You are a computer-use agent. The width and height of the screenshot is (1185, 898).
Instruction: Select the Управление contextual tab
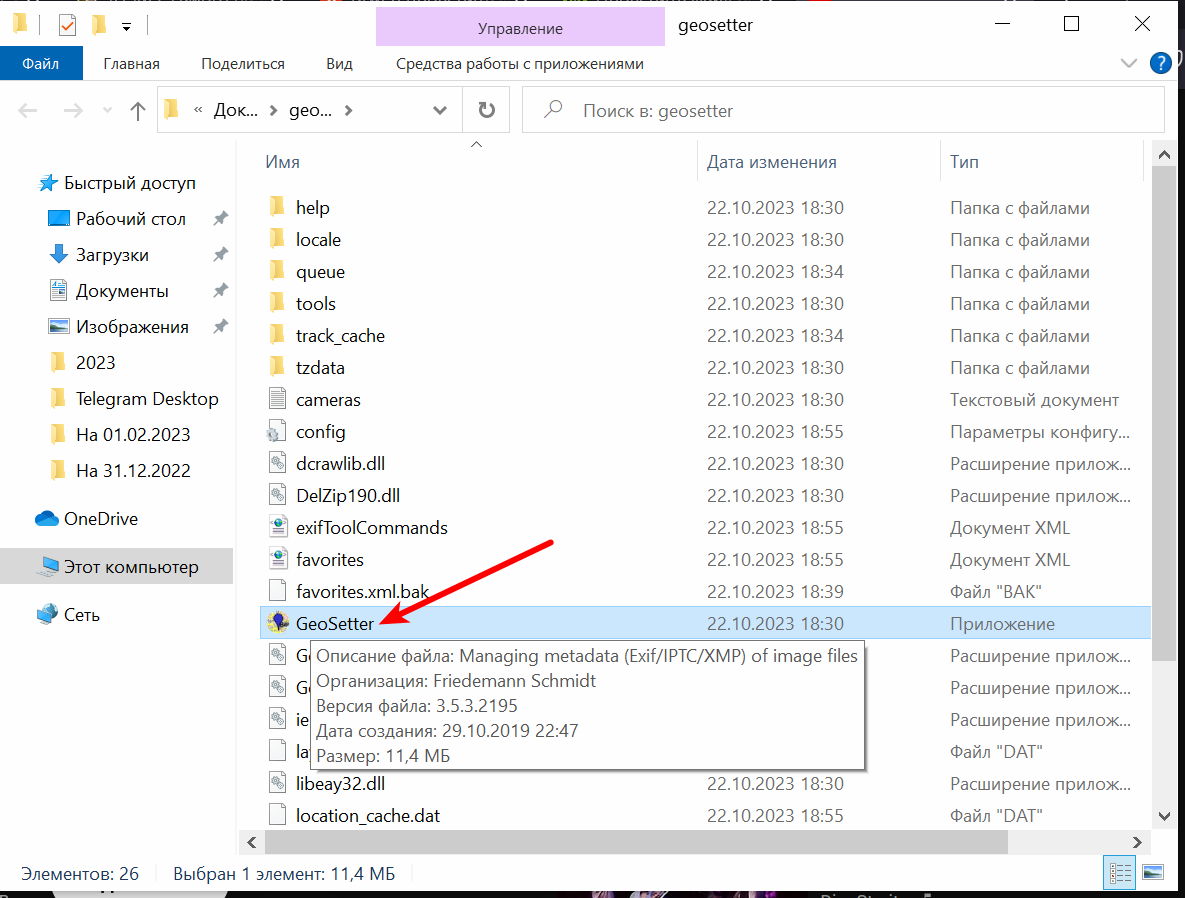pyautogui.click(x=520, y=28)
